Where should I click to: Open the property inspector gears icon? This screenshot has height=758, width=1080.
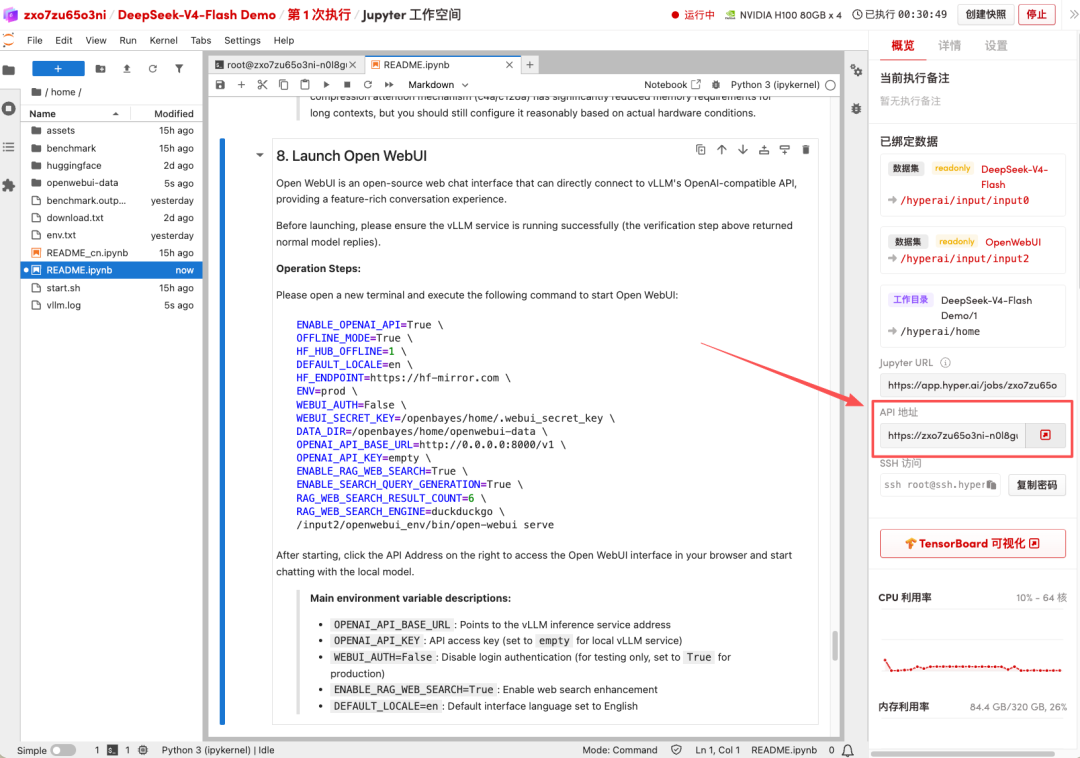tap(856, 70)
